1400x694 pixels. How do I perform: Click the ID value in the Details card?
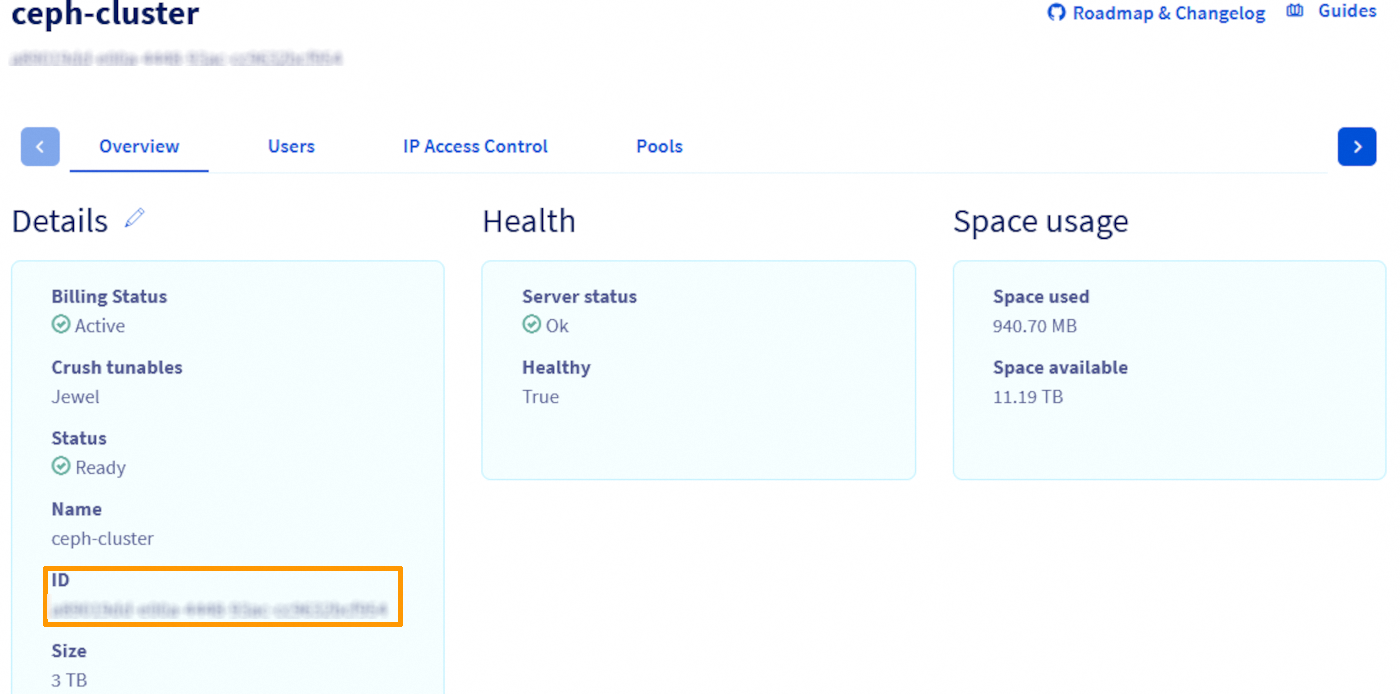point(220,609)
